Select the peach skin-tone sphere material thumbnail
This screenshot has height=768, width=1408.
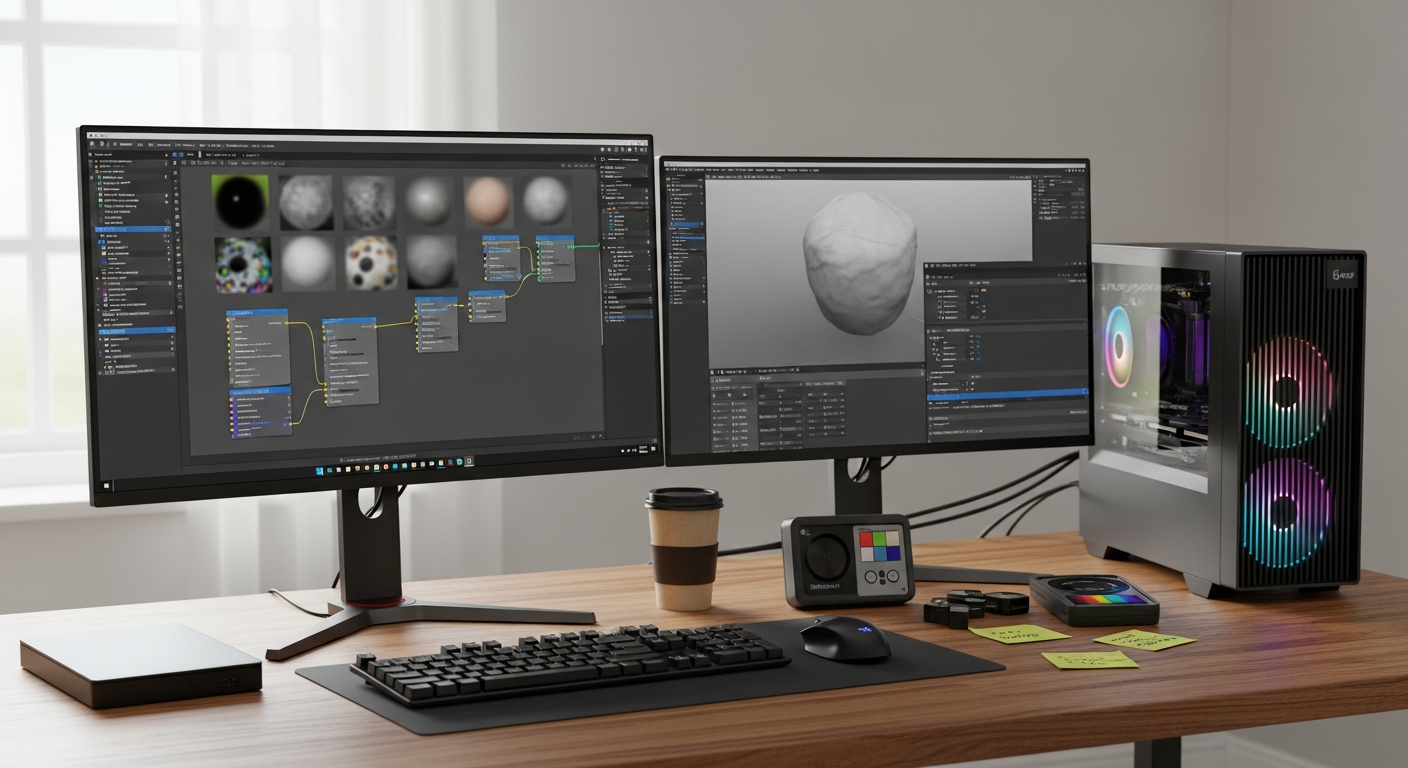pyautogui.click(x=488, y=202)
